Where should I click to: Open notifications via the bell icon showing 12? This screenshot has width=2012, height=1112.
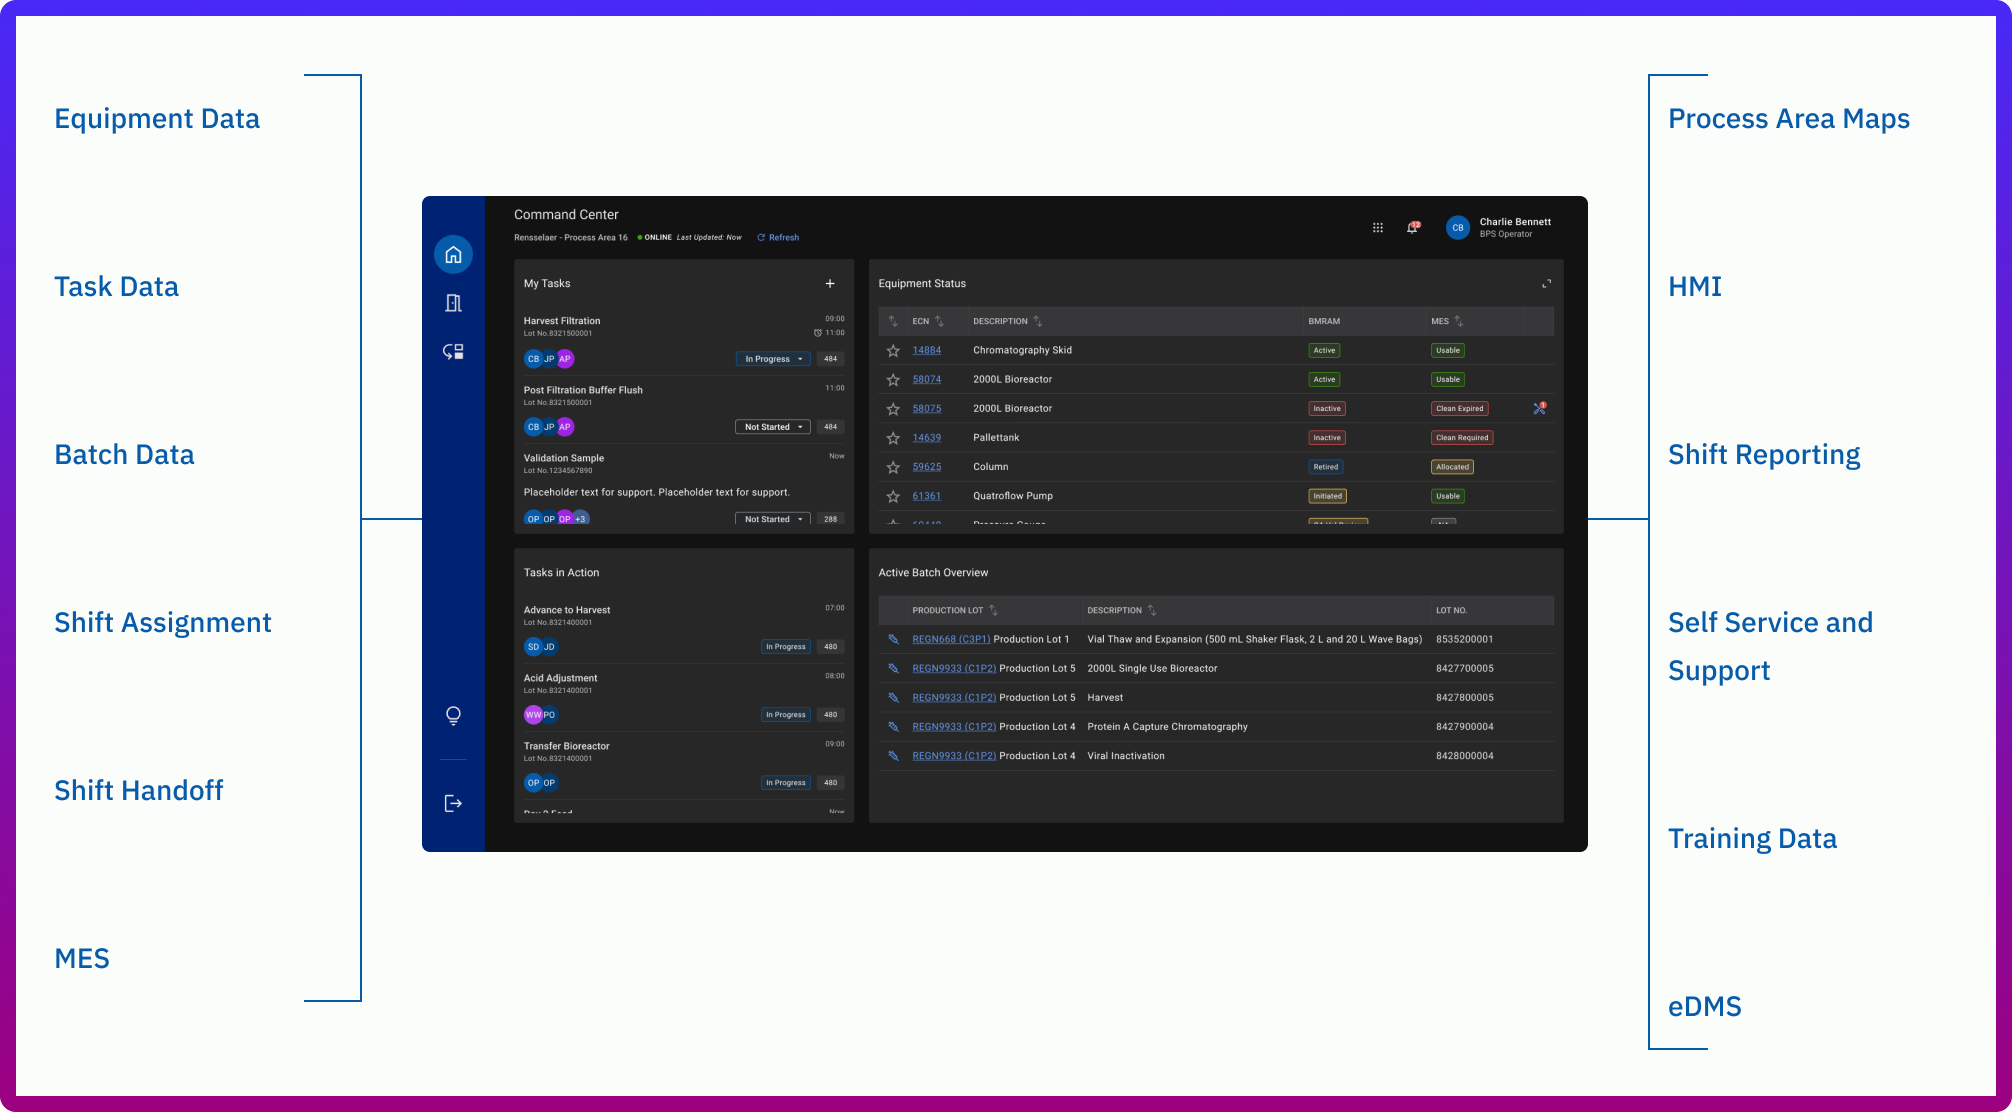(x=1413, y=227)
